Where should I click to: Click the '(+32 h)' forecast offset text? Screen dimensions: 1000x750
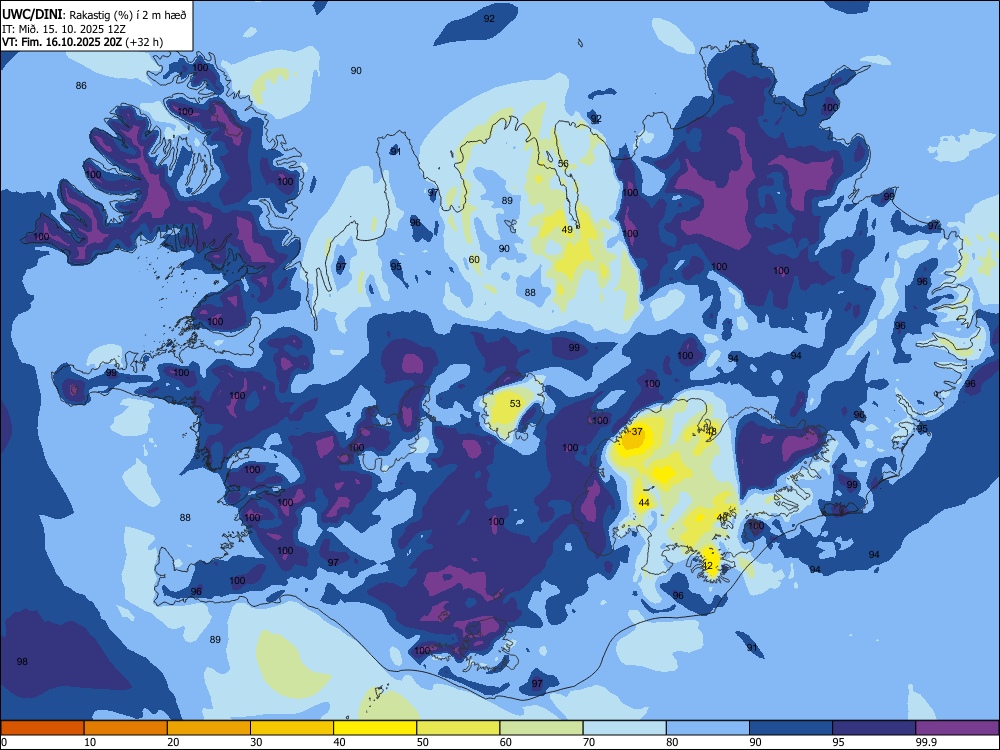point(144,42)
